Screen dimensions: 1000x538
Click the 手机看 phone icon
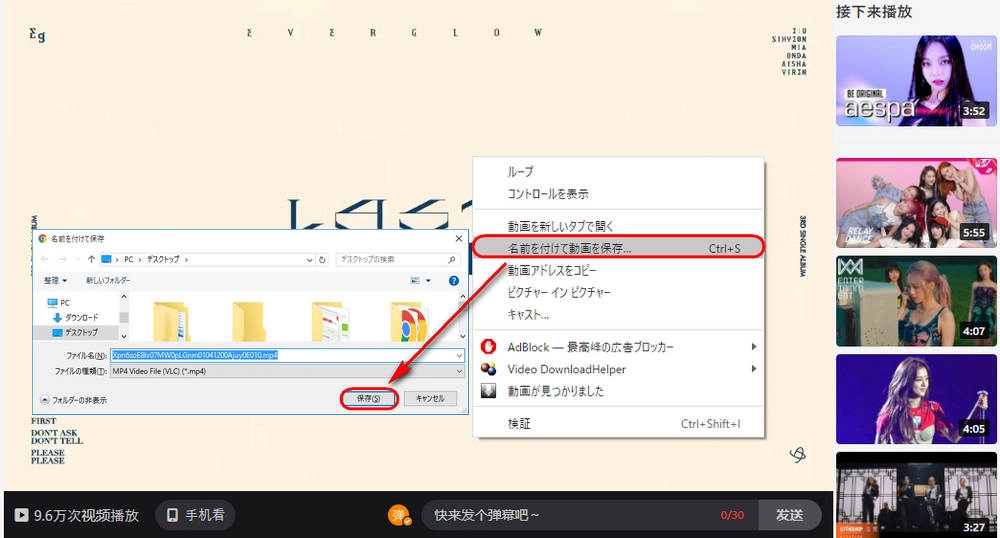173,515
